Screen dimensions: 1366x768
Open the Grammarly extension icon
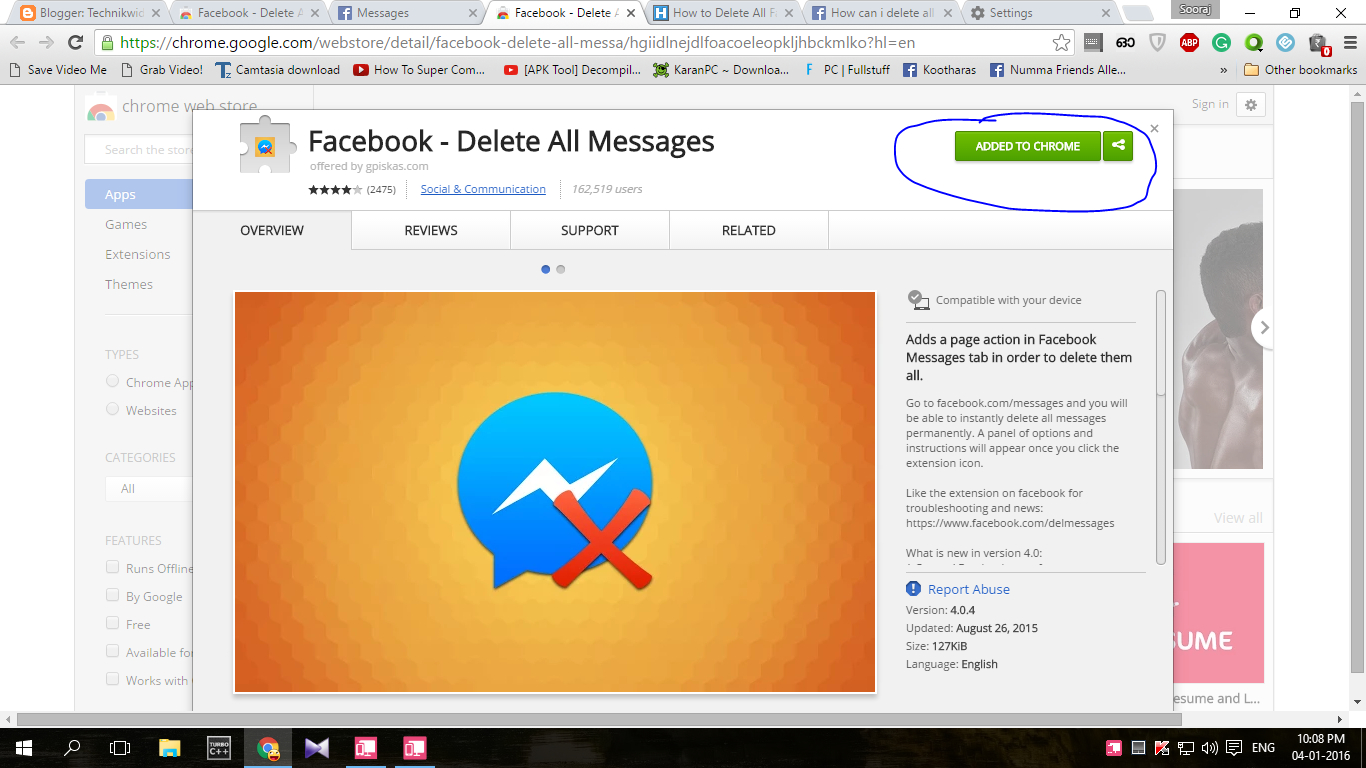[x=1221, y=43]
